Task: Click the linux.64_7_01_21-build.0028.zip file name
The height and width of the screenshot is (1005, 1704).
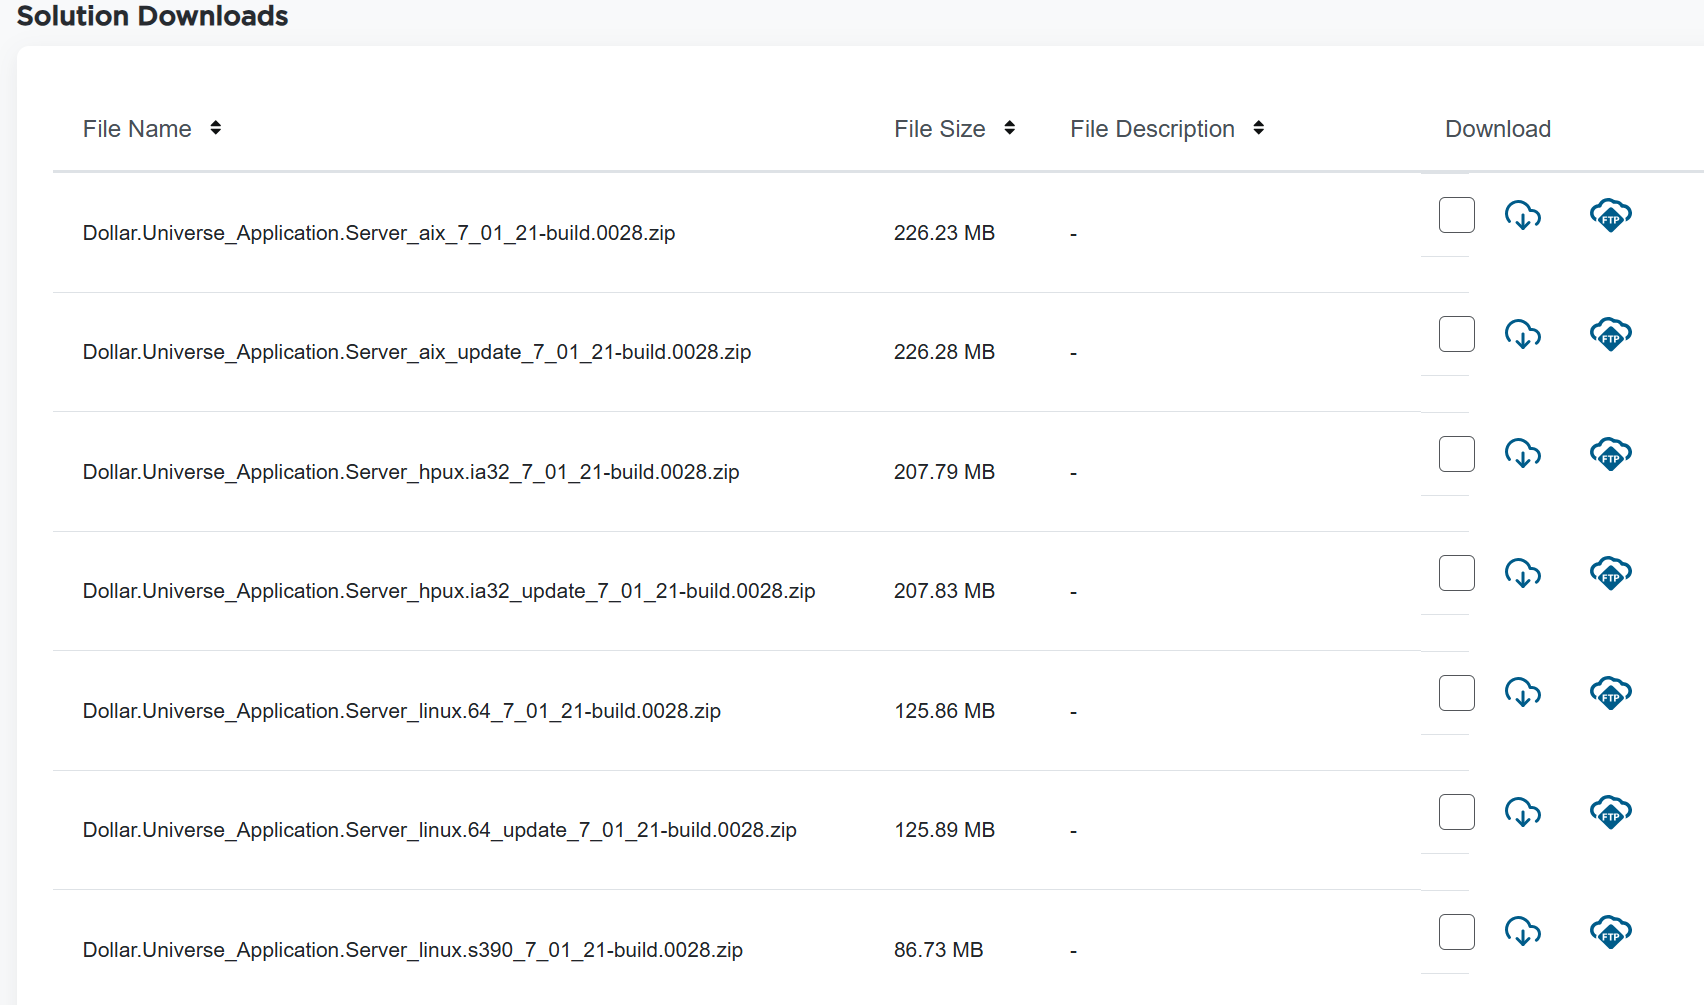Action: 401,711
